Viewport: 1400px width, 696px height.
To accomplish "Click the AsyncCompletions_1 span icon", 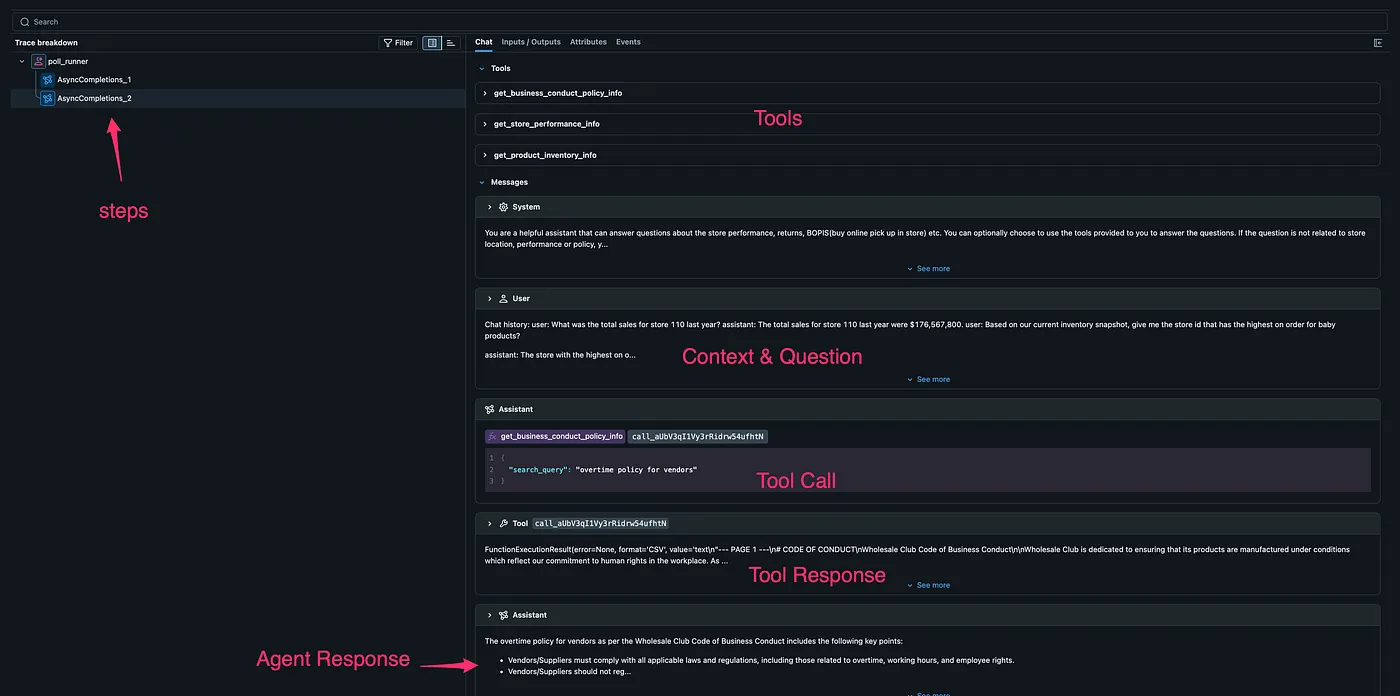I will (46, 79).
